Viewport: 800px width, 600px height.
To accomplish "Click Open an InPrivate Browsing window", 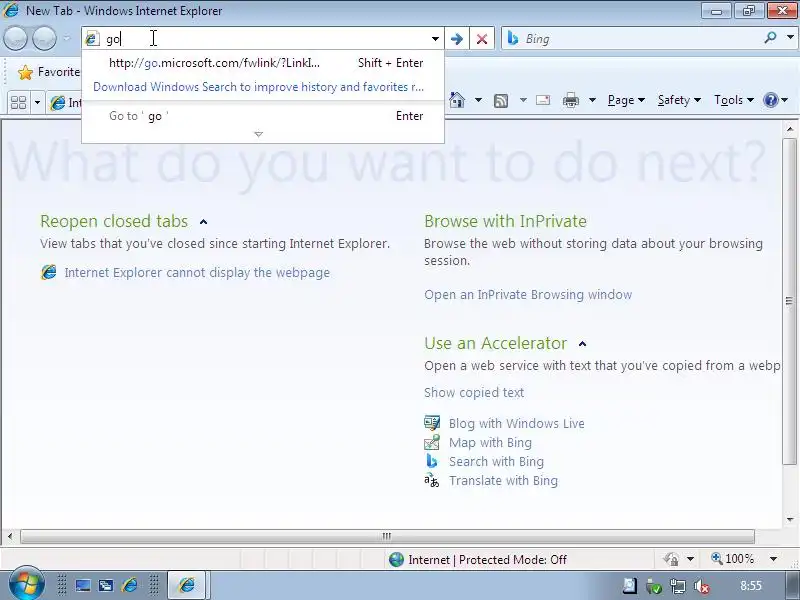I will (x=528, y=295).
